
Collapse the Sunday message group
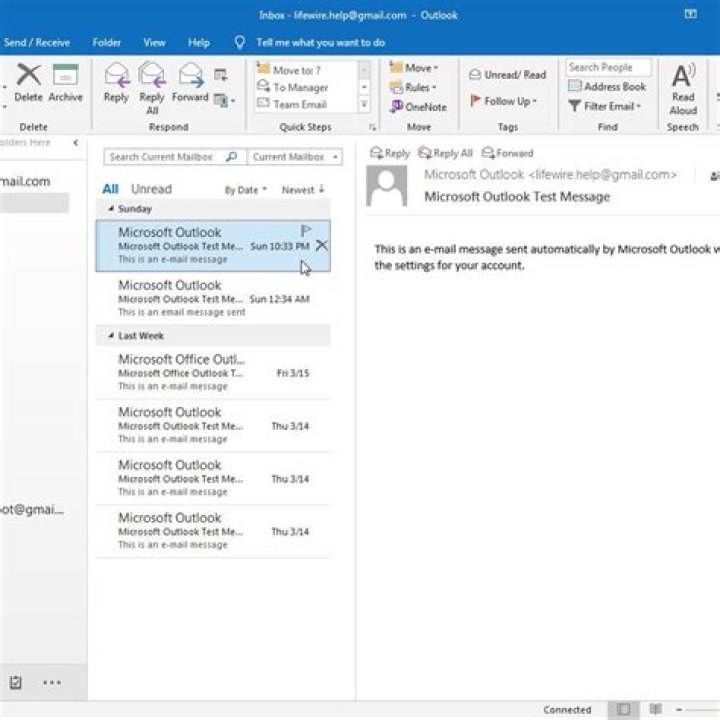111,208
